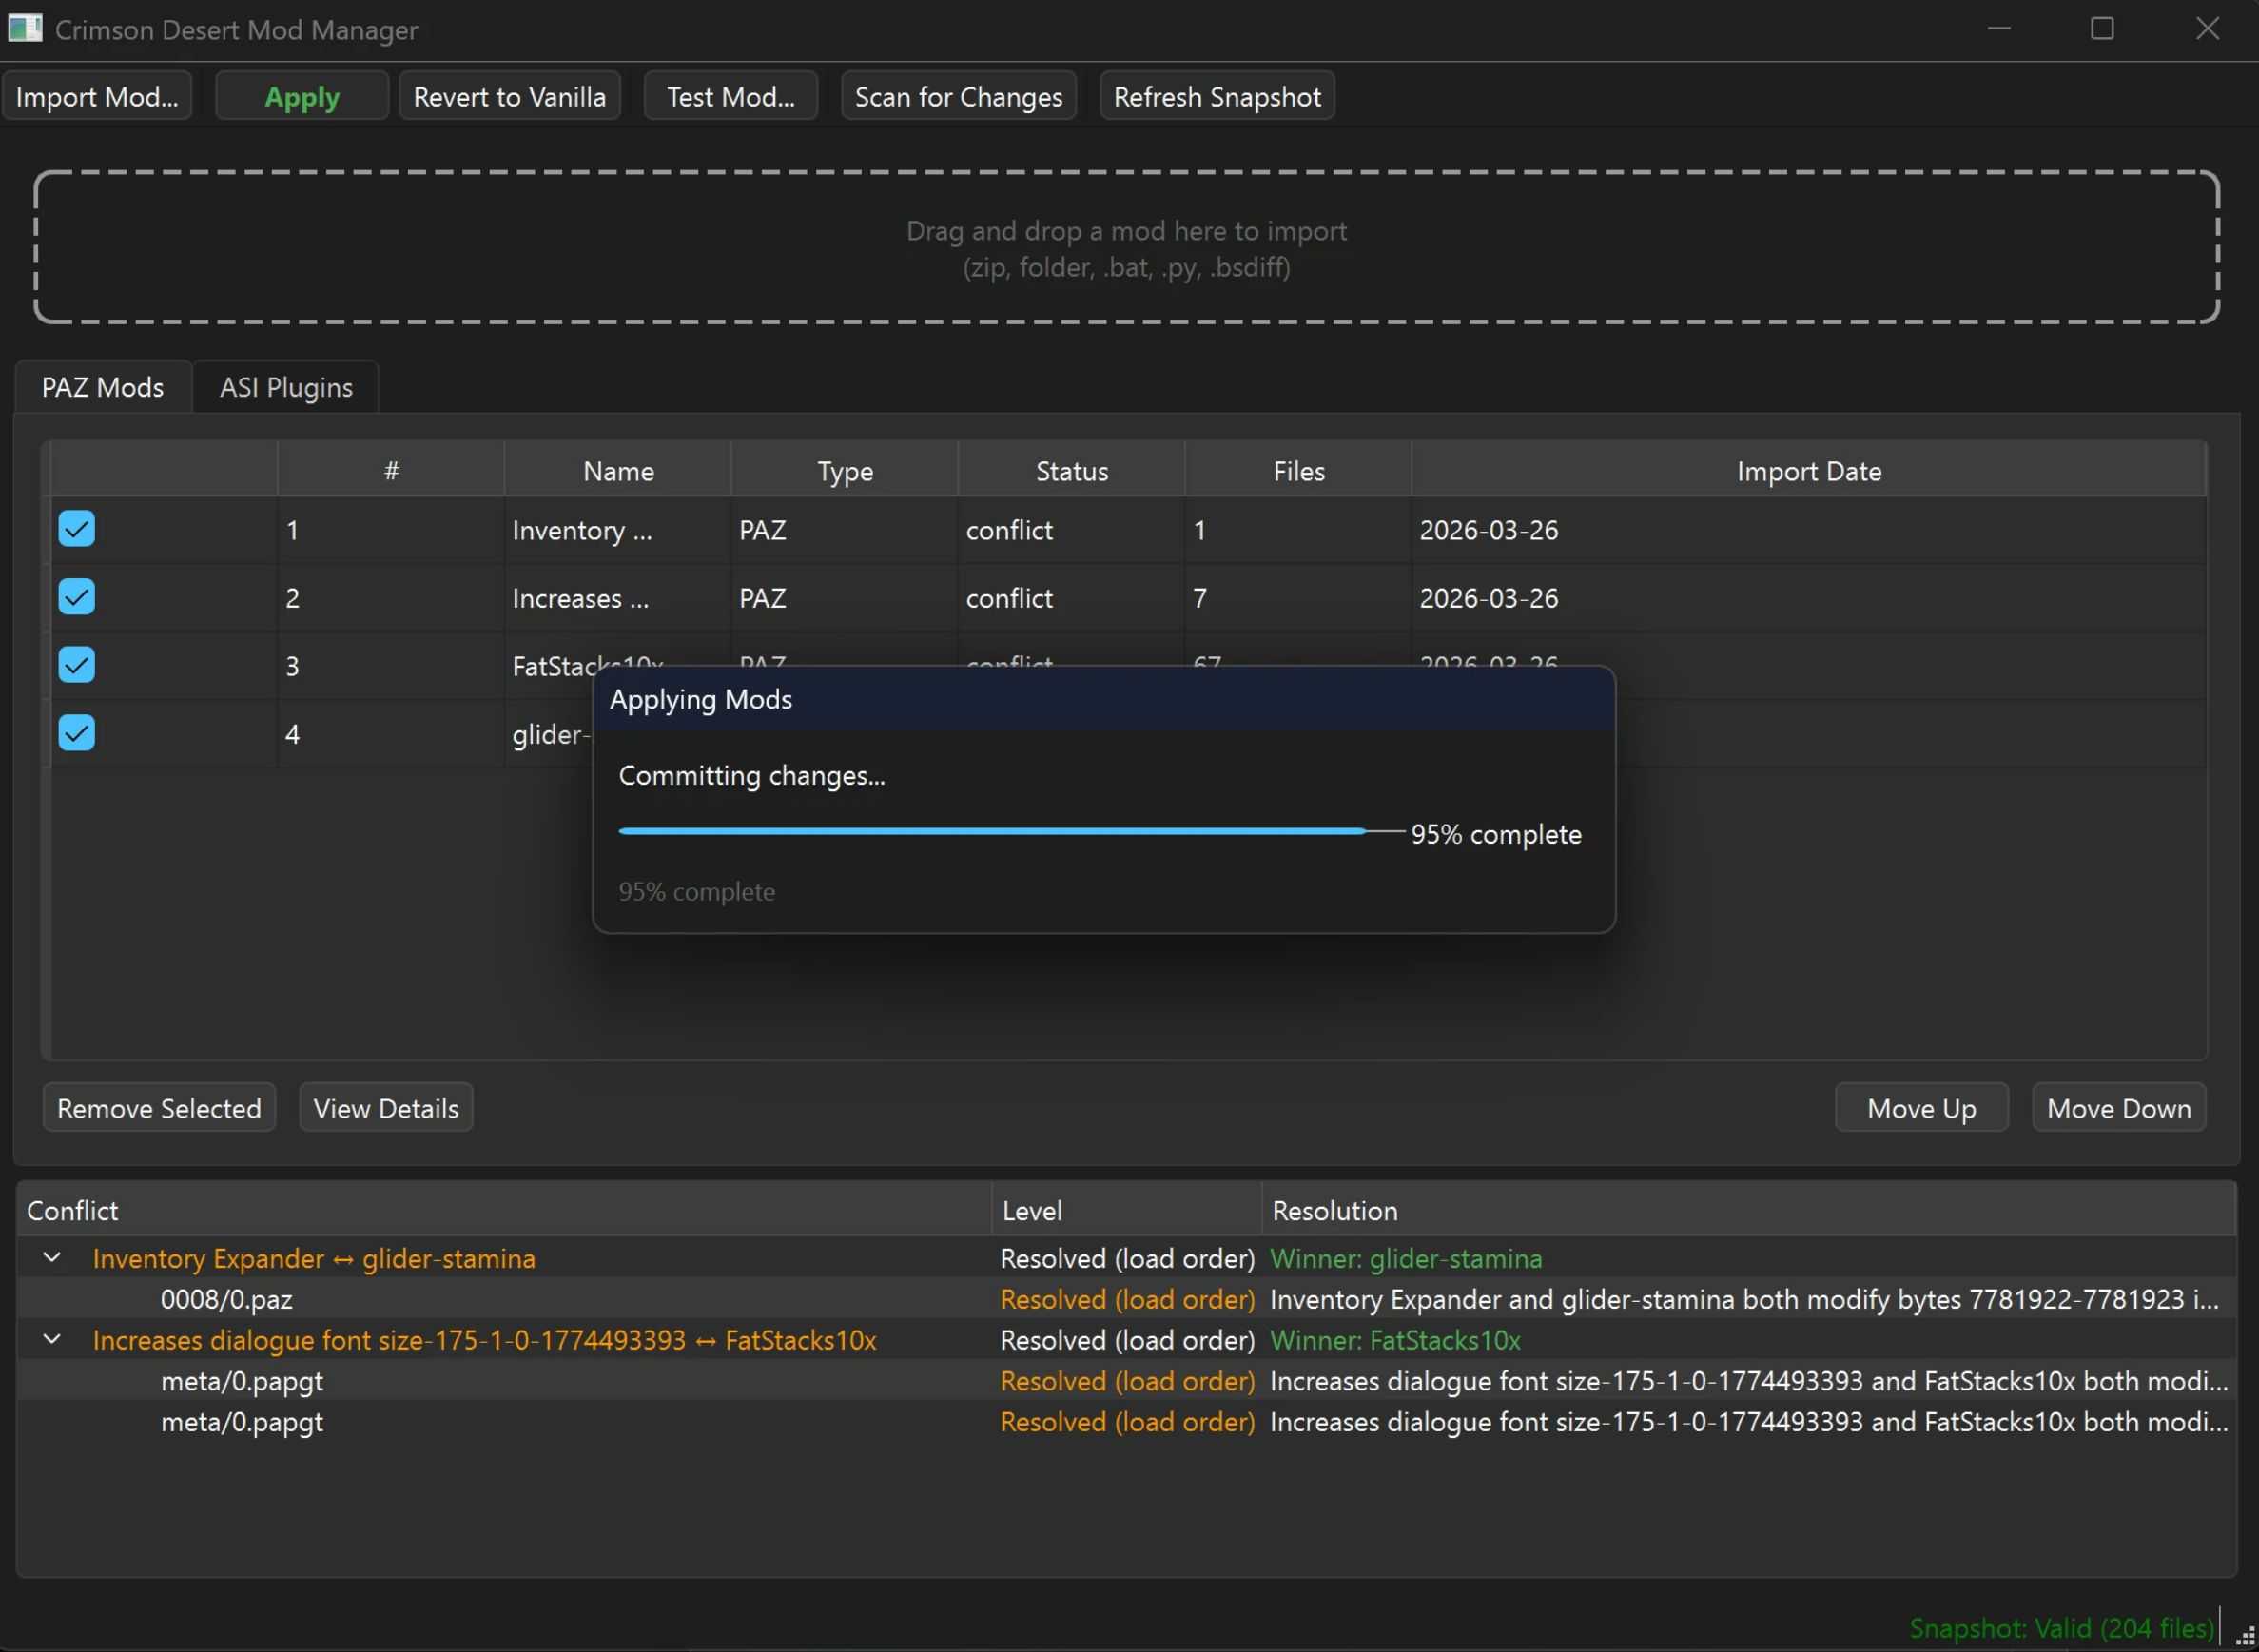Viewport: 2259px width, 1652px height.
Task: Collapse Increases dialogue font size conflict group
Action: (52, 1339)
